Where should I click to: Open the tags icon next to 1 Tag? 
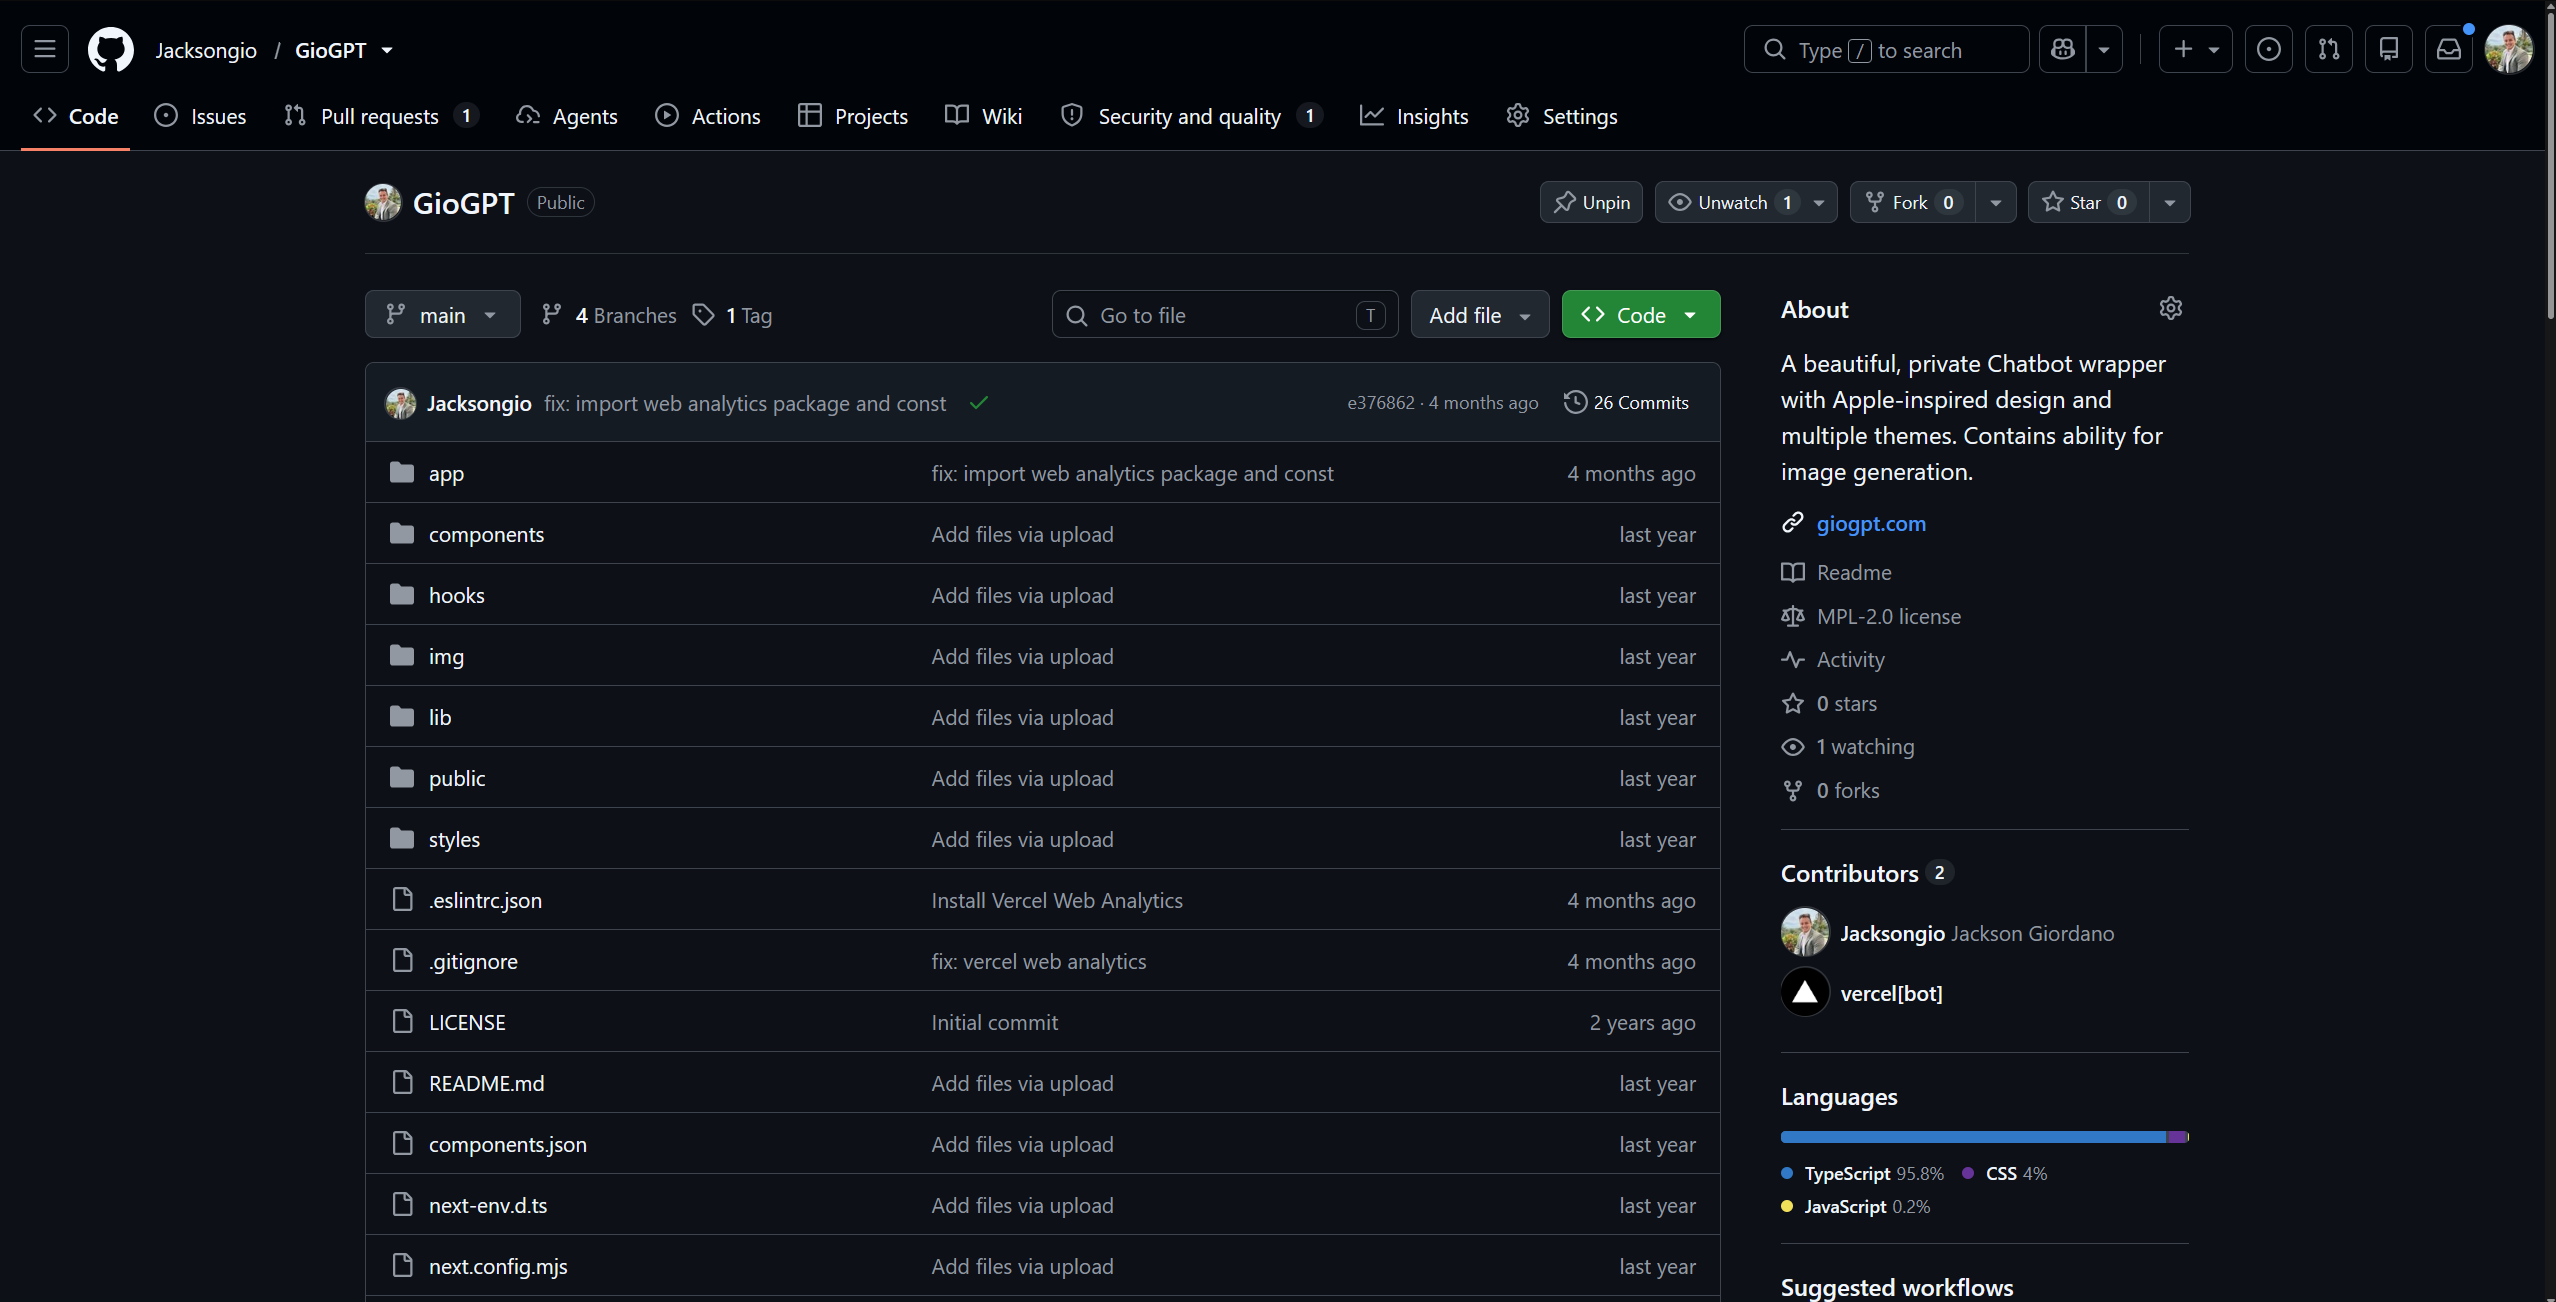704,315
